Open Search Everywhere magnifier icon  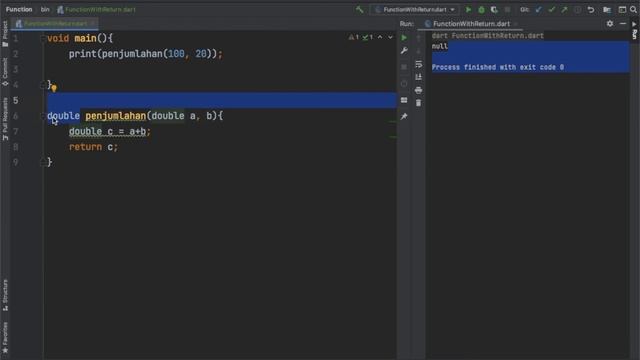(x=633, y=9)
